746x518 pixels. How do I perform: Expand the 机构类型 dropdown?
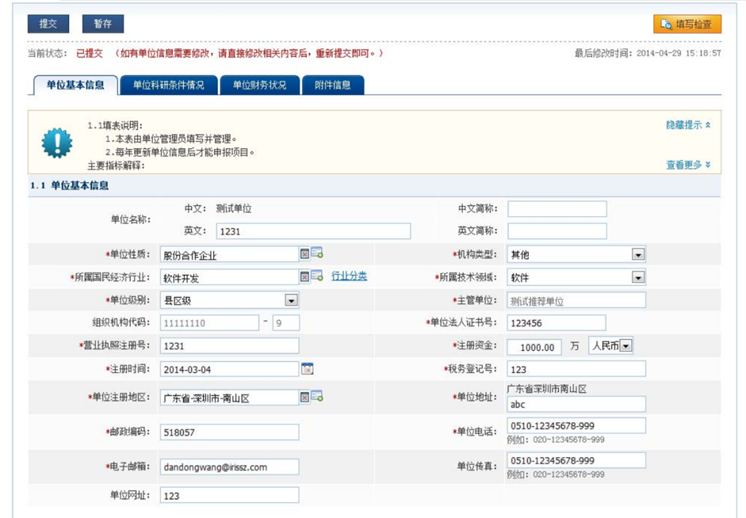[x=638, y=254]
